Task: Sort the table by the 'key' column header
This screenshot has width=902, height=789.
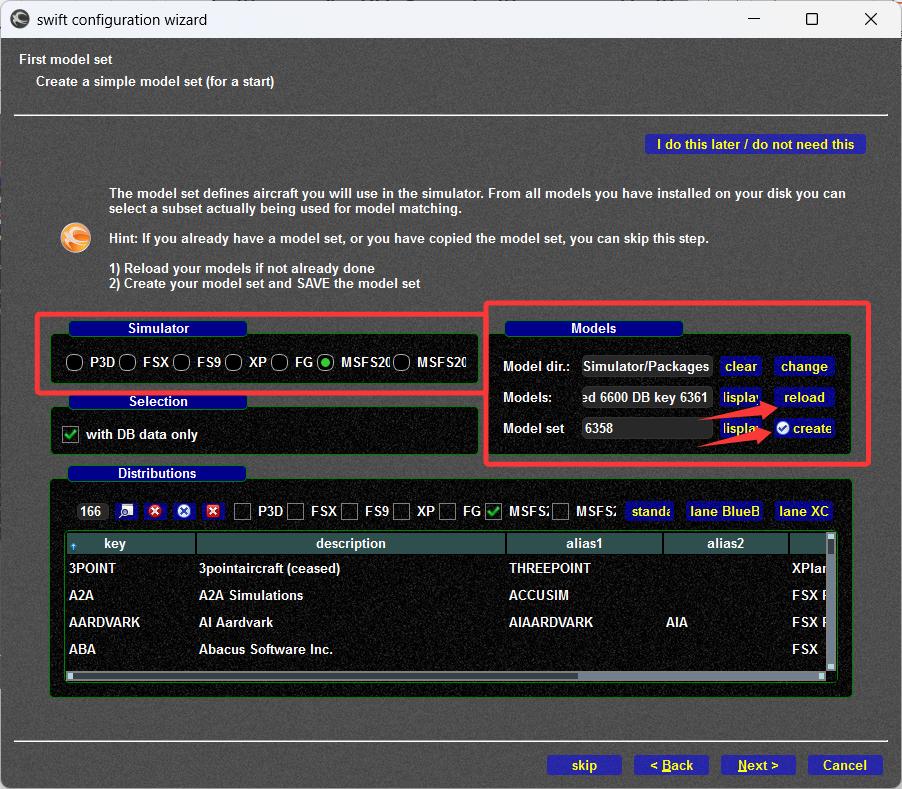Action: 131,543
